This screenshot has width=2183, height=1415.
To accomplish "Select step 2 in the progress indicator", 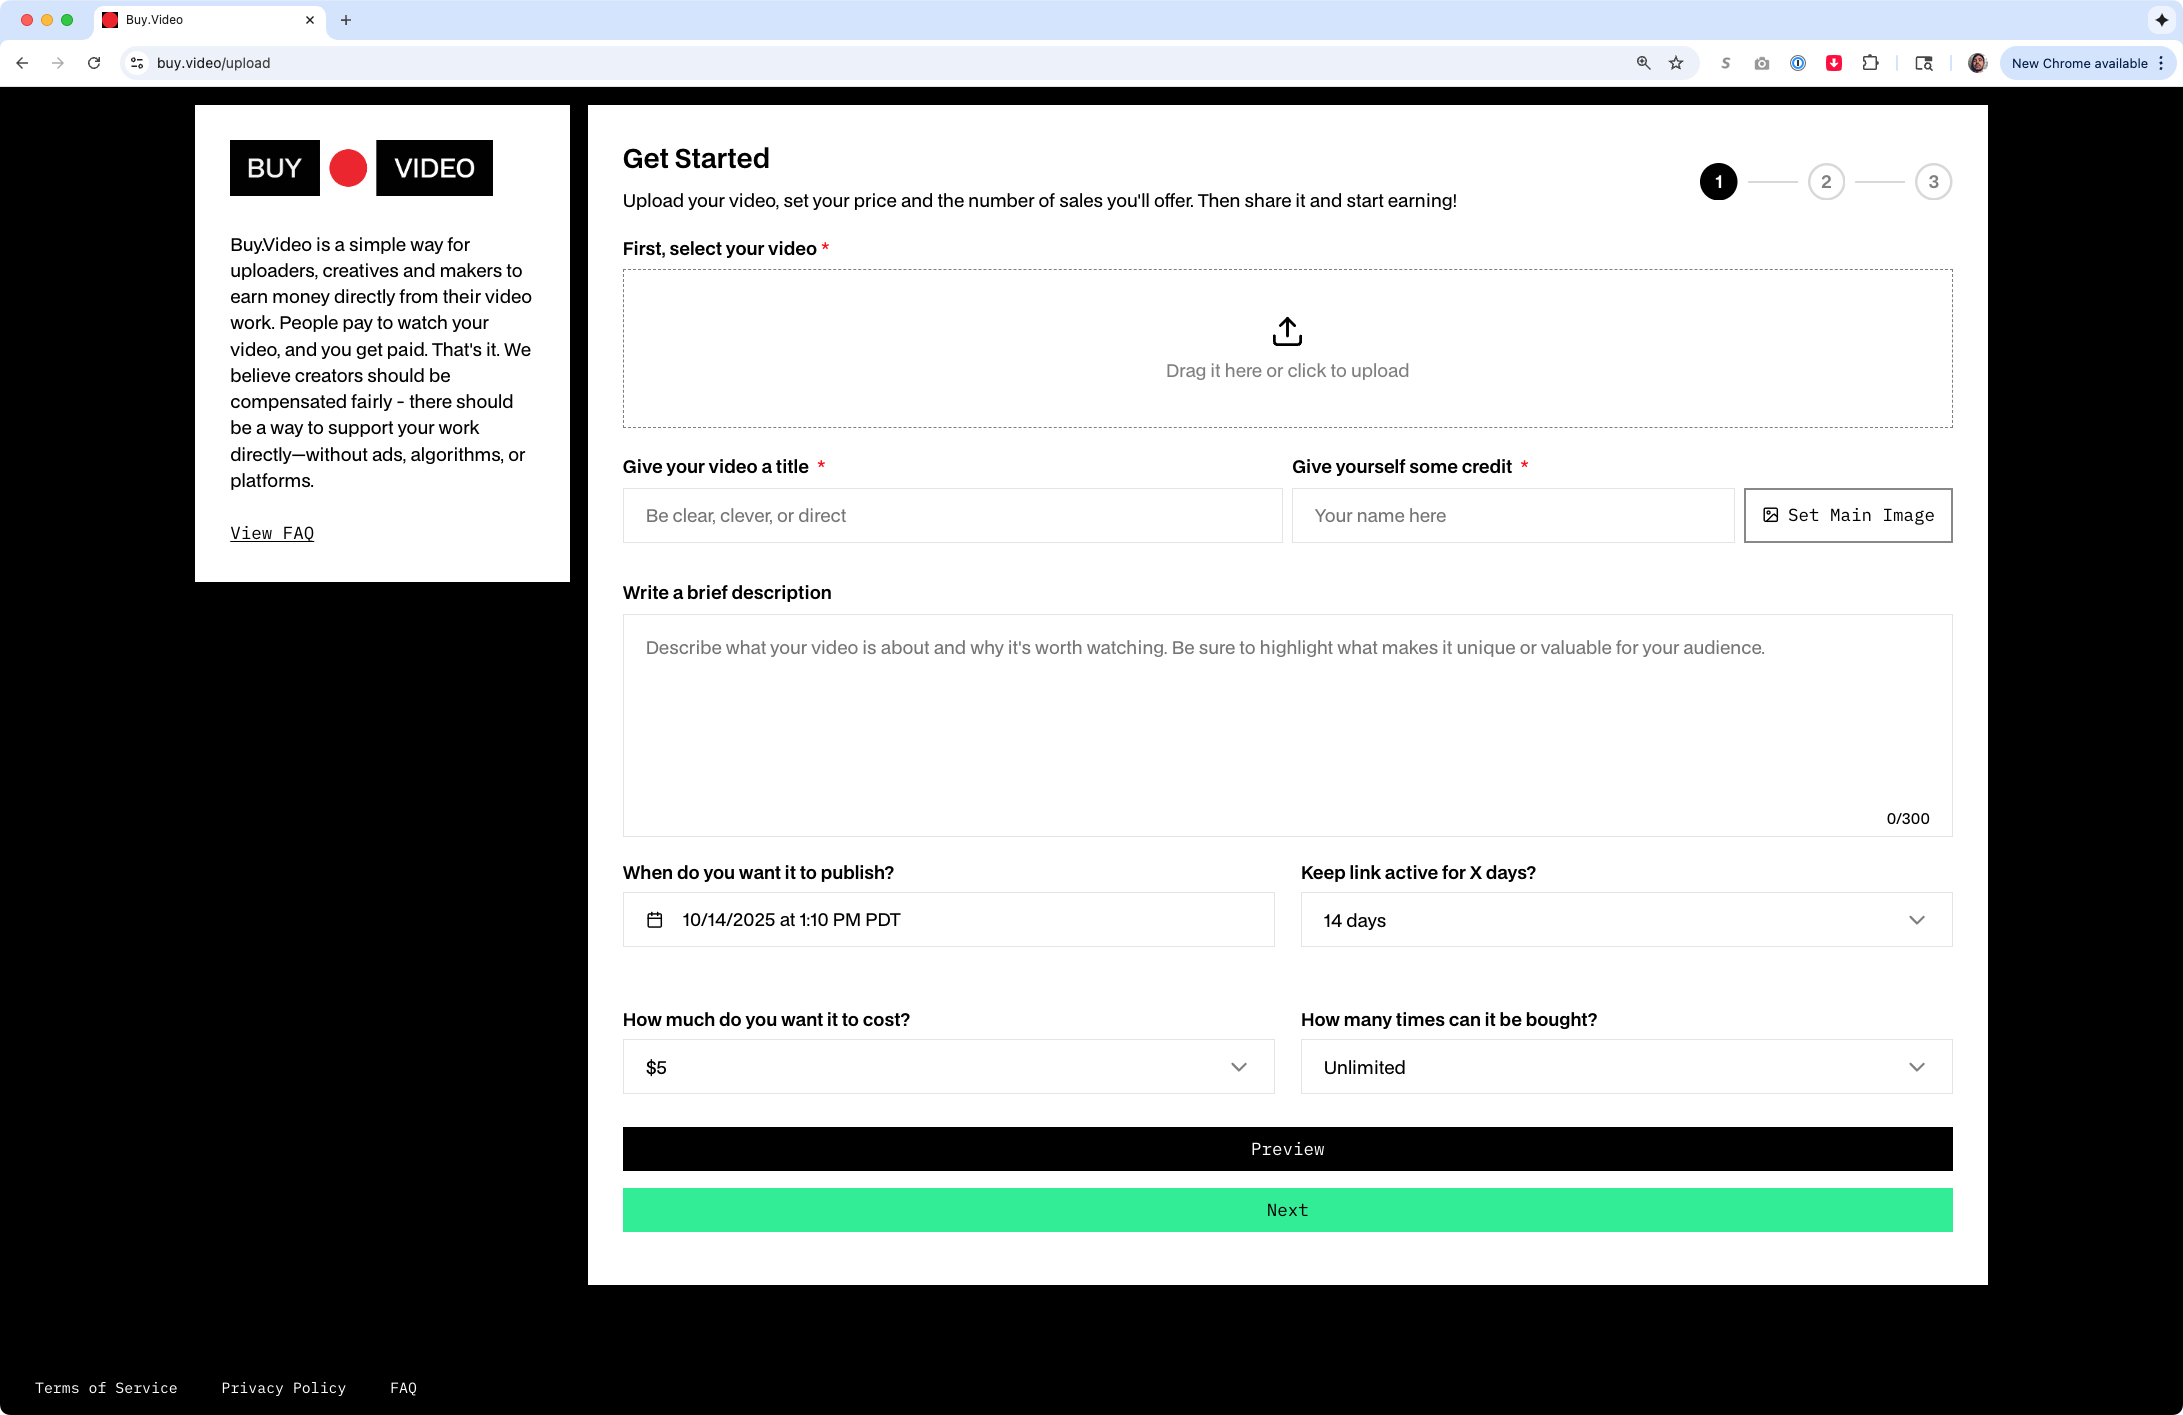I will point(1826,181).
